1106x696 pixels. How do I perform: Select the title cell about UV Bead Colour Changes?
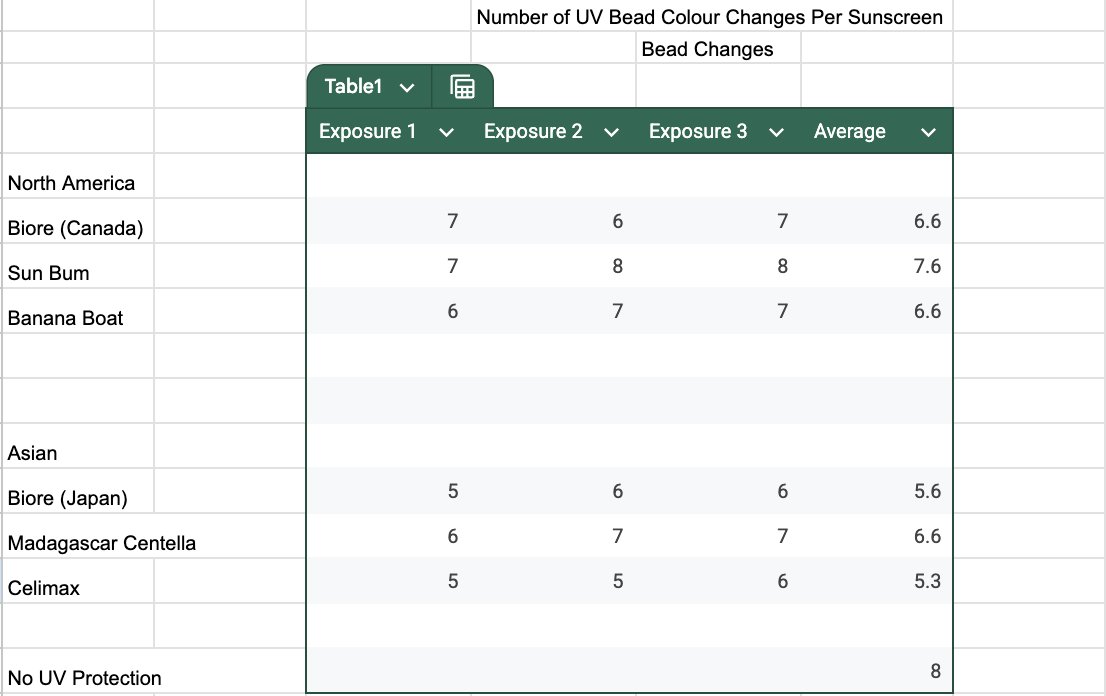709,17
